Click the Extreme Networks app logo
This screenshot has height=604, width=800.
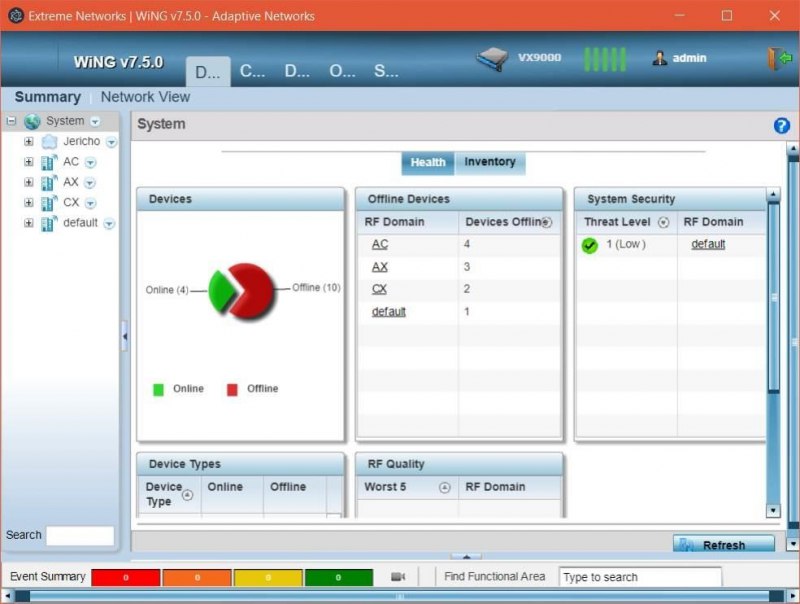coord(16,15)
